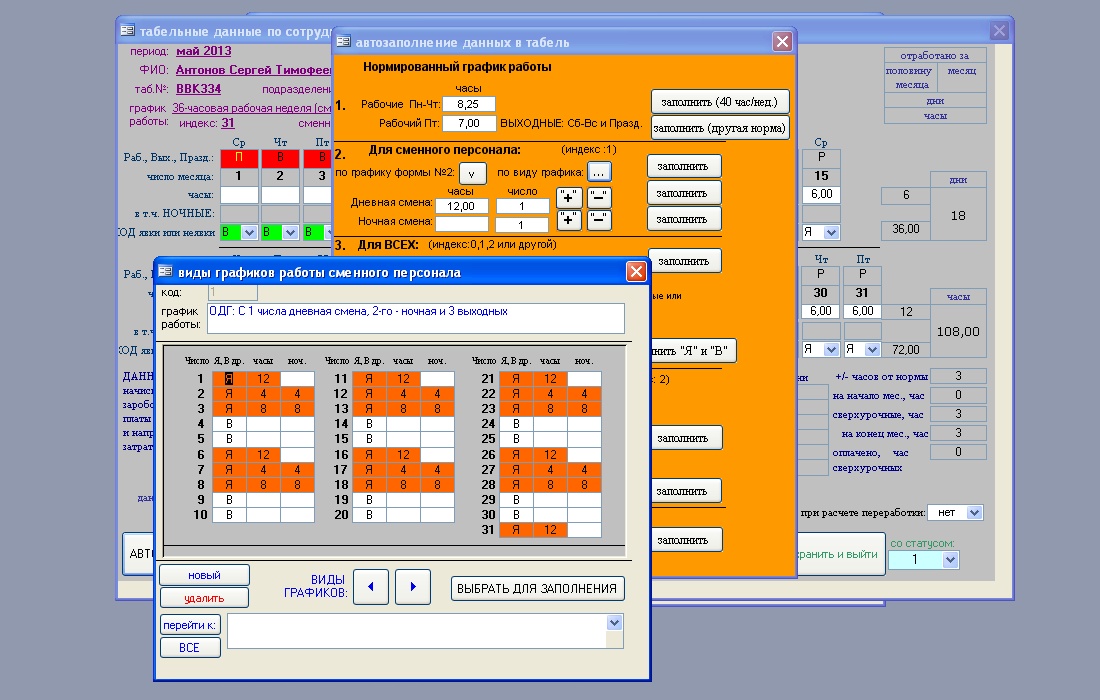Open 'Я' dropdown under day 31
This screenshot has width=1100, height=700.
[x=872, y=349]
